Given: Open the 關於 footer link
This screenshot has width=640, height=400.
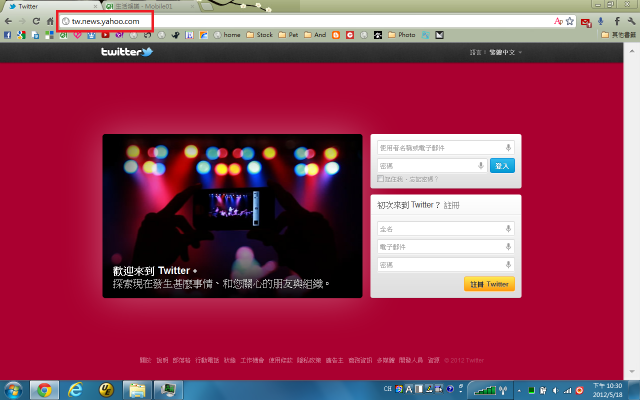Looking at the screenshot, I should point(145,360).
